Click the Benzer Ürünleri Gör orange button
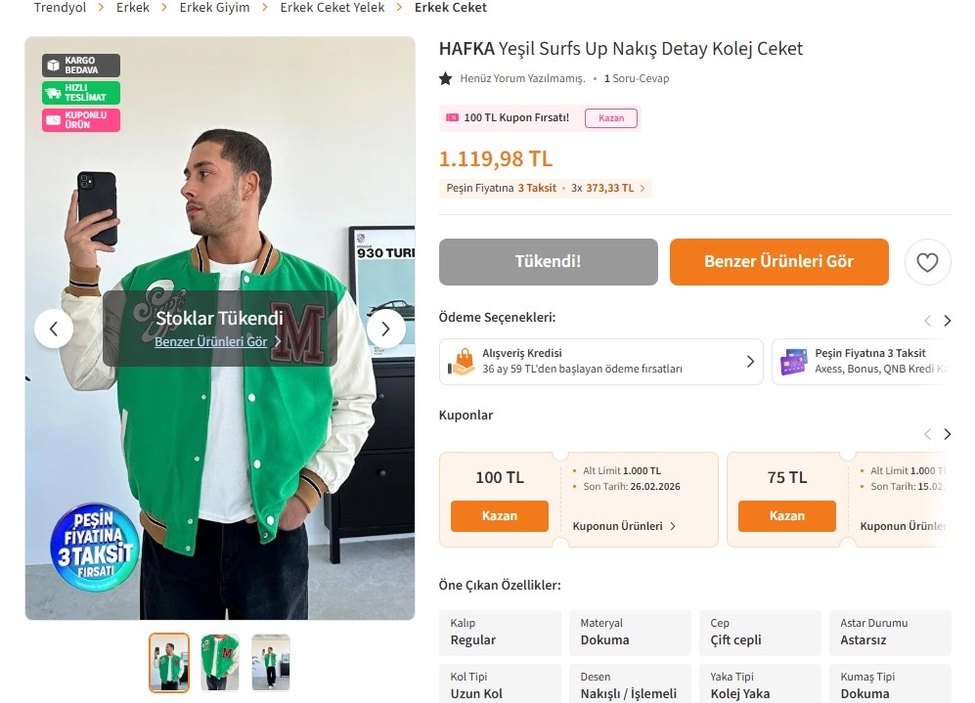 pyautogui.click(x=779, y=262)
